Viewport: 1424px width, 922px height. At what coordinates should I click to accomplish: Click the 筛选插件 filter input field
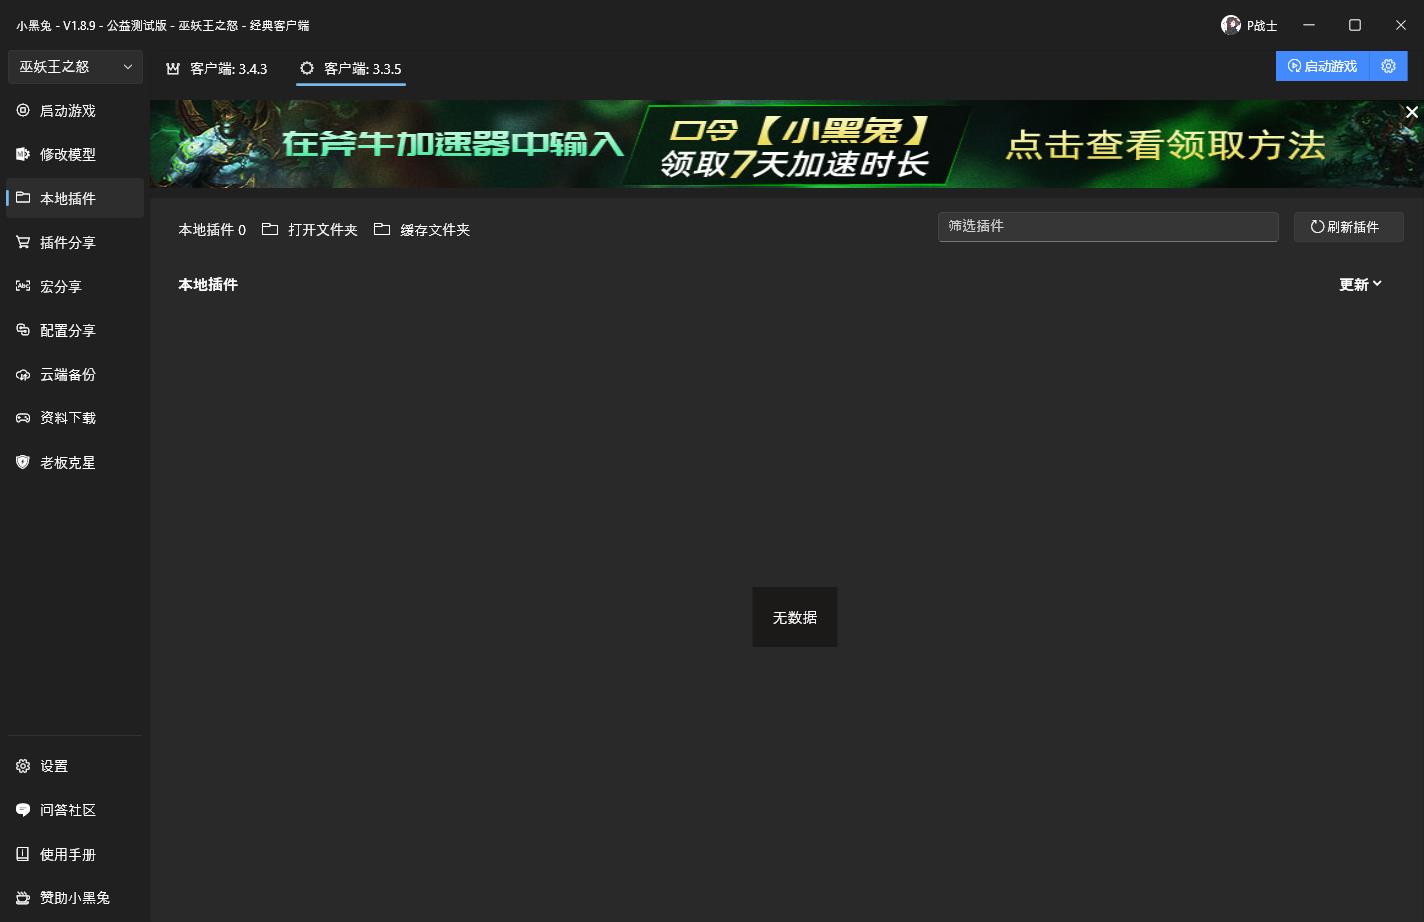click(x=1107, y=227)
